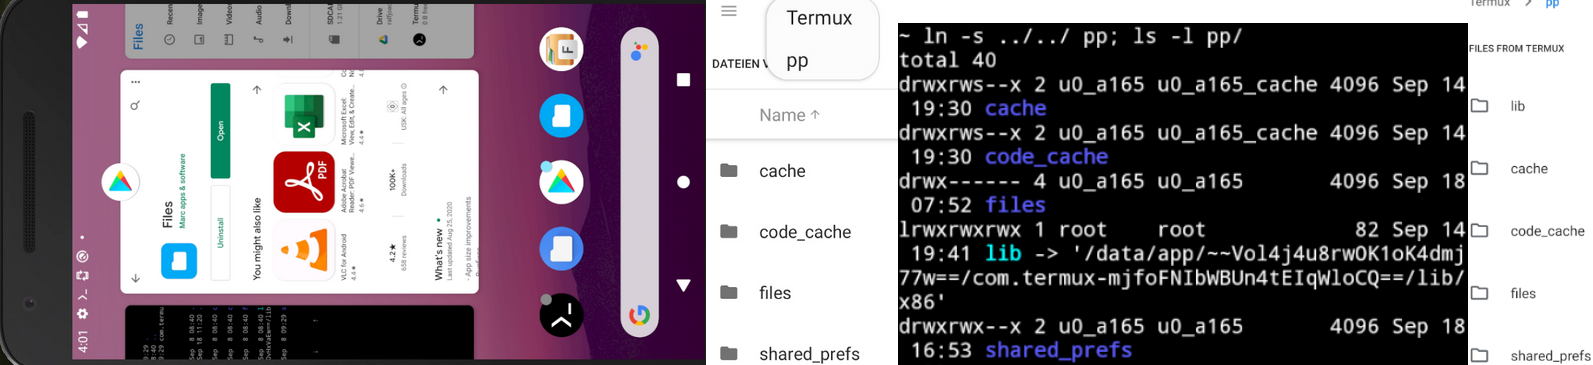This screenshot has width=1593, height=365.
Task: Choose 'Termux' in the breadcrumb popup
Action: (819, 18)
